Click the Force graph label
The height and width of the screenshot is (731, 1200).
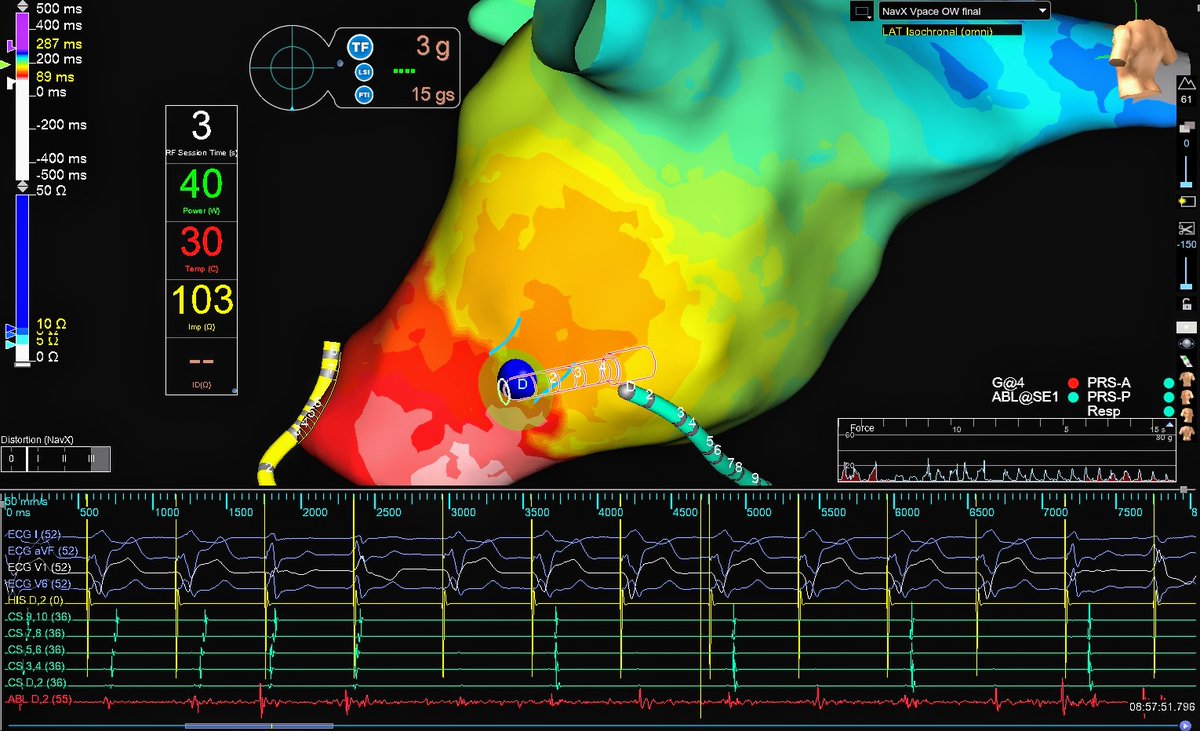(x=861, y=428)
